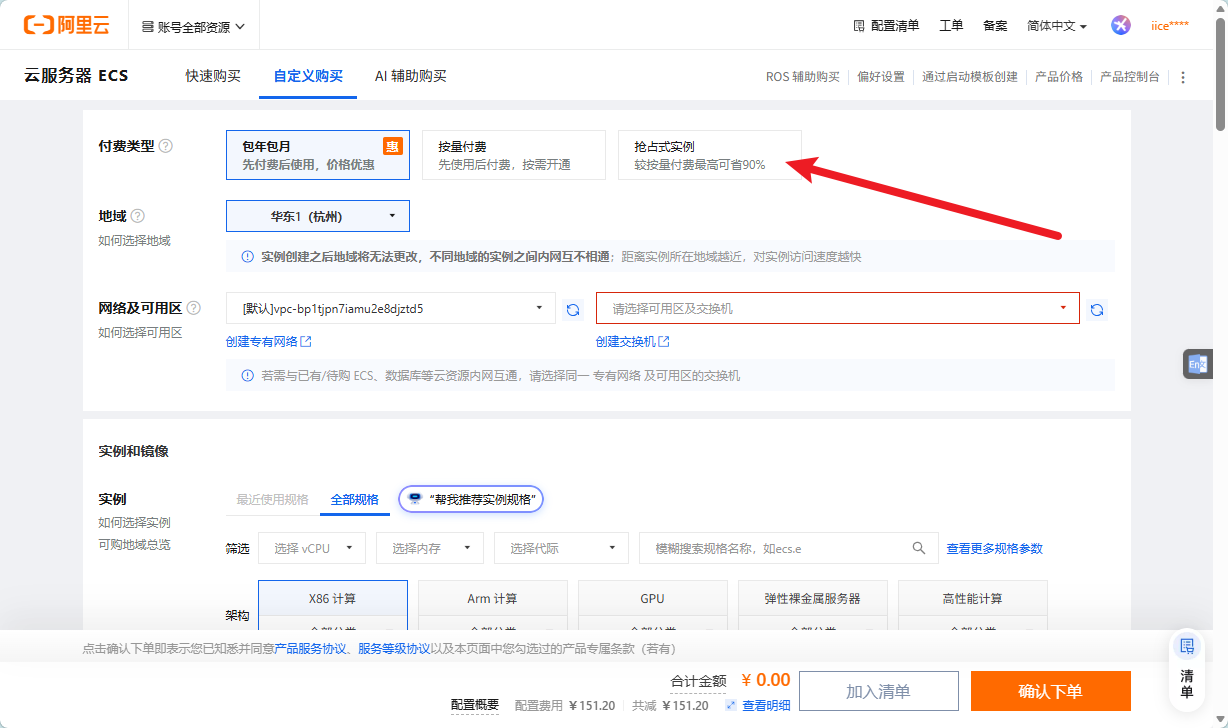Click the help icon beside 地域

pos(138,216)
